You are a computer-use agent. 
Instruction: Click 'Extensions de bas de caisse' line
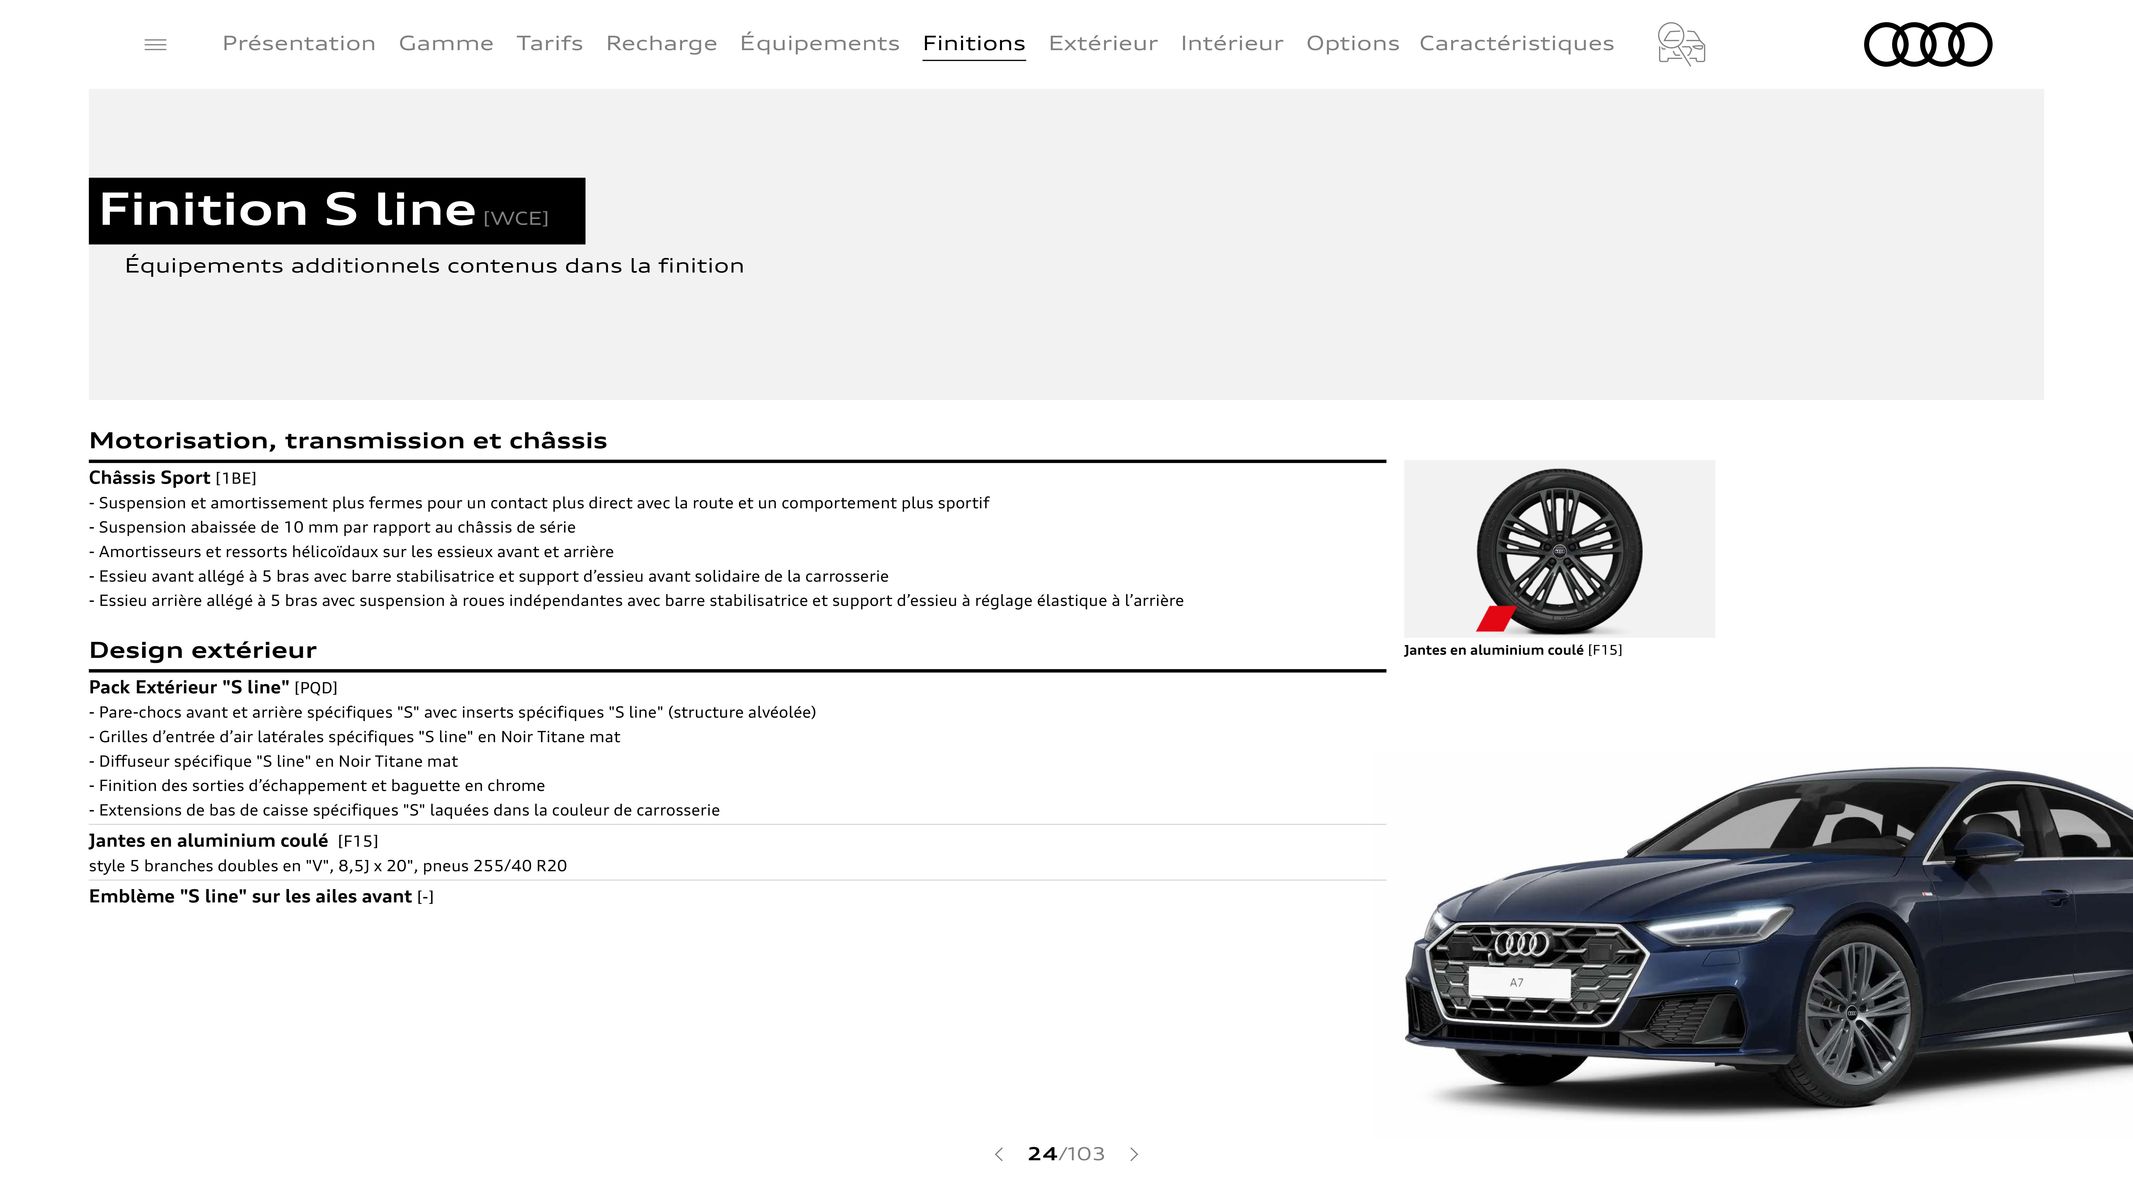[404, 810]
